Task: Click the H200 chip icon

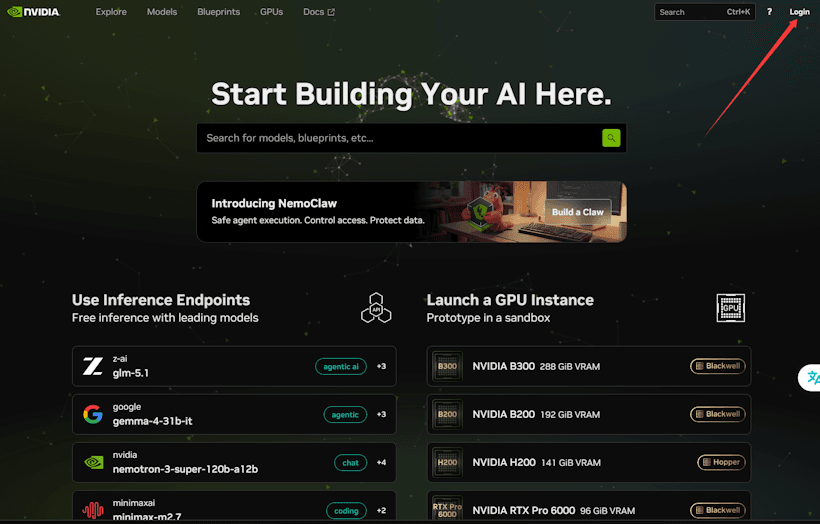Action: coord(447,462)
